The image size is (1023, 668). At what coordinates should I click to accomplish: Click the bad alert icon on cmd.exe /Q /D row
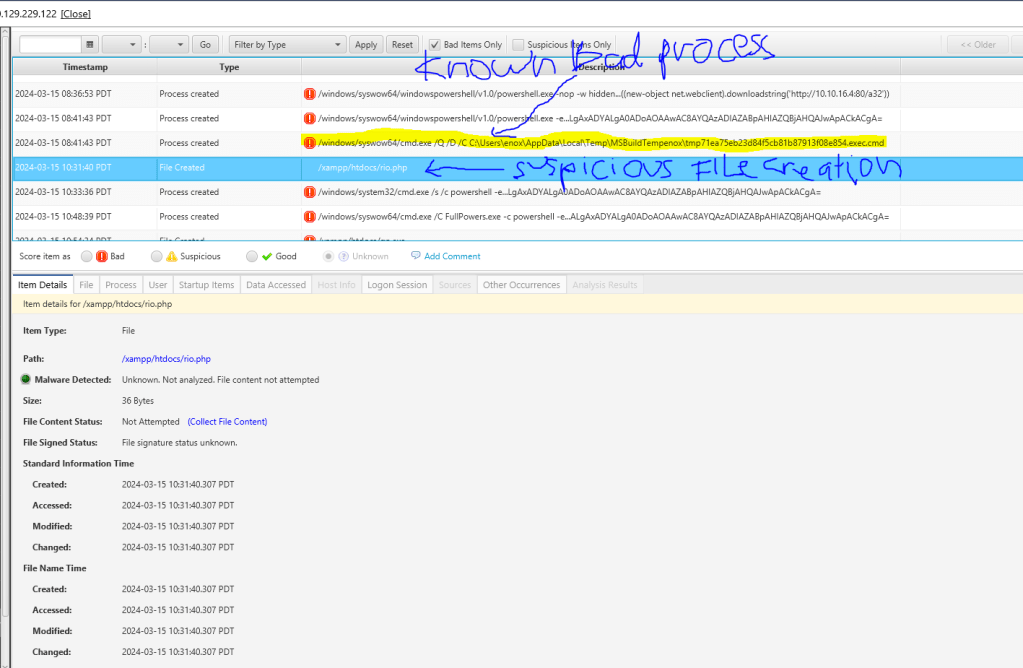[x=310, y=143]
